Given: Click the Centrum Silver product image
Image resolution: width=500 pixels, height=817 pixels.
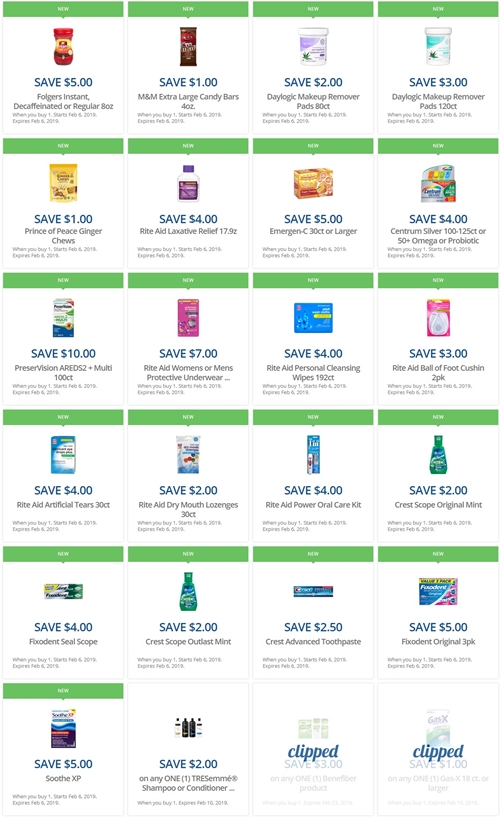Looking at the screenshot, I should coord(438,183).
